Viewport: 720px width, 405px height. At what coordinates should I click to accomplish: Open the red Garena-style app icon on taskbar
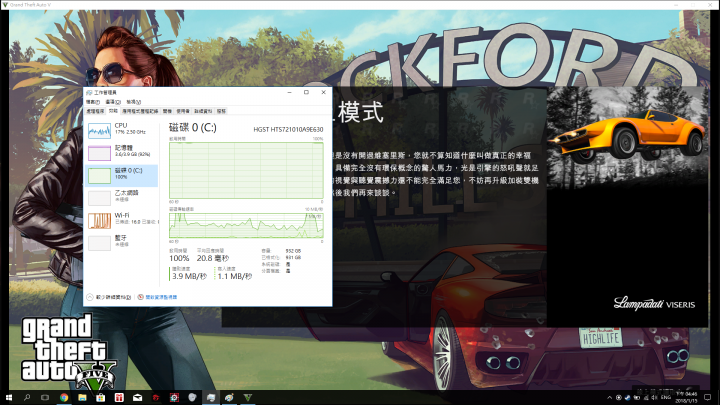156,398
